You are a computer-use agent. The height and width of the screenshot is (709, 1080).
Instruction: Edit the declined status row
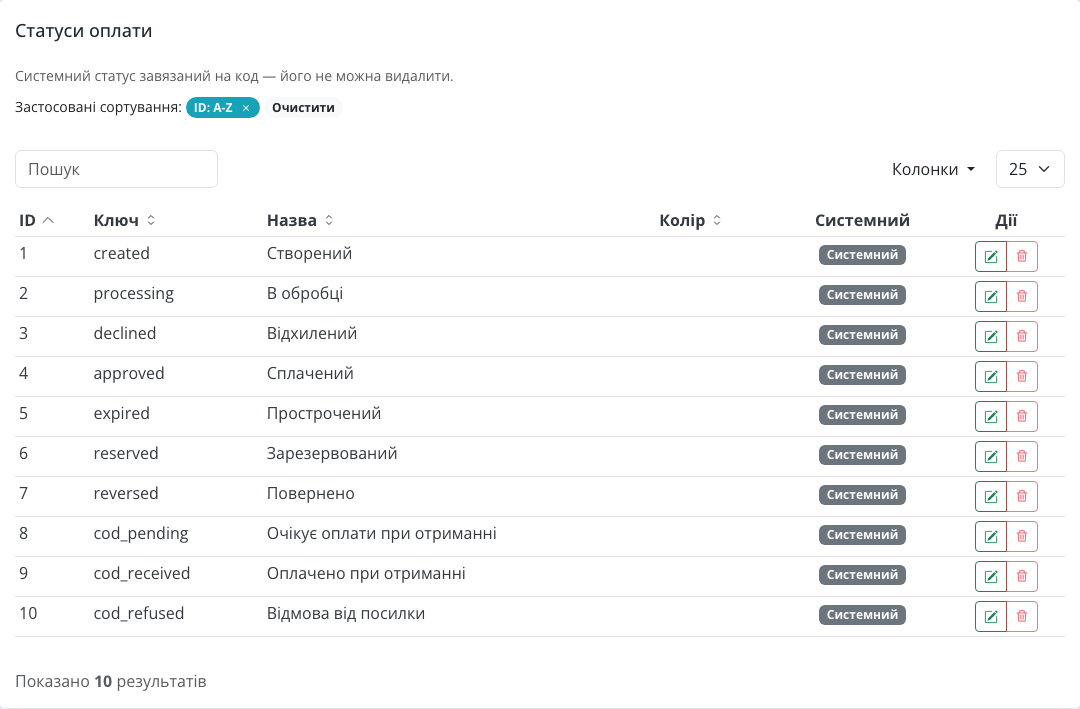(990, 336)
